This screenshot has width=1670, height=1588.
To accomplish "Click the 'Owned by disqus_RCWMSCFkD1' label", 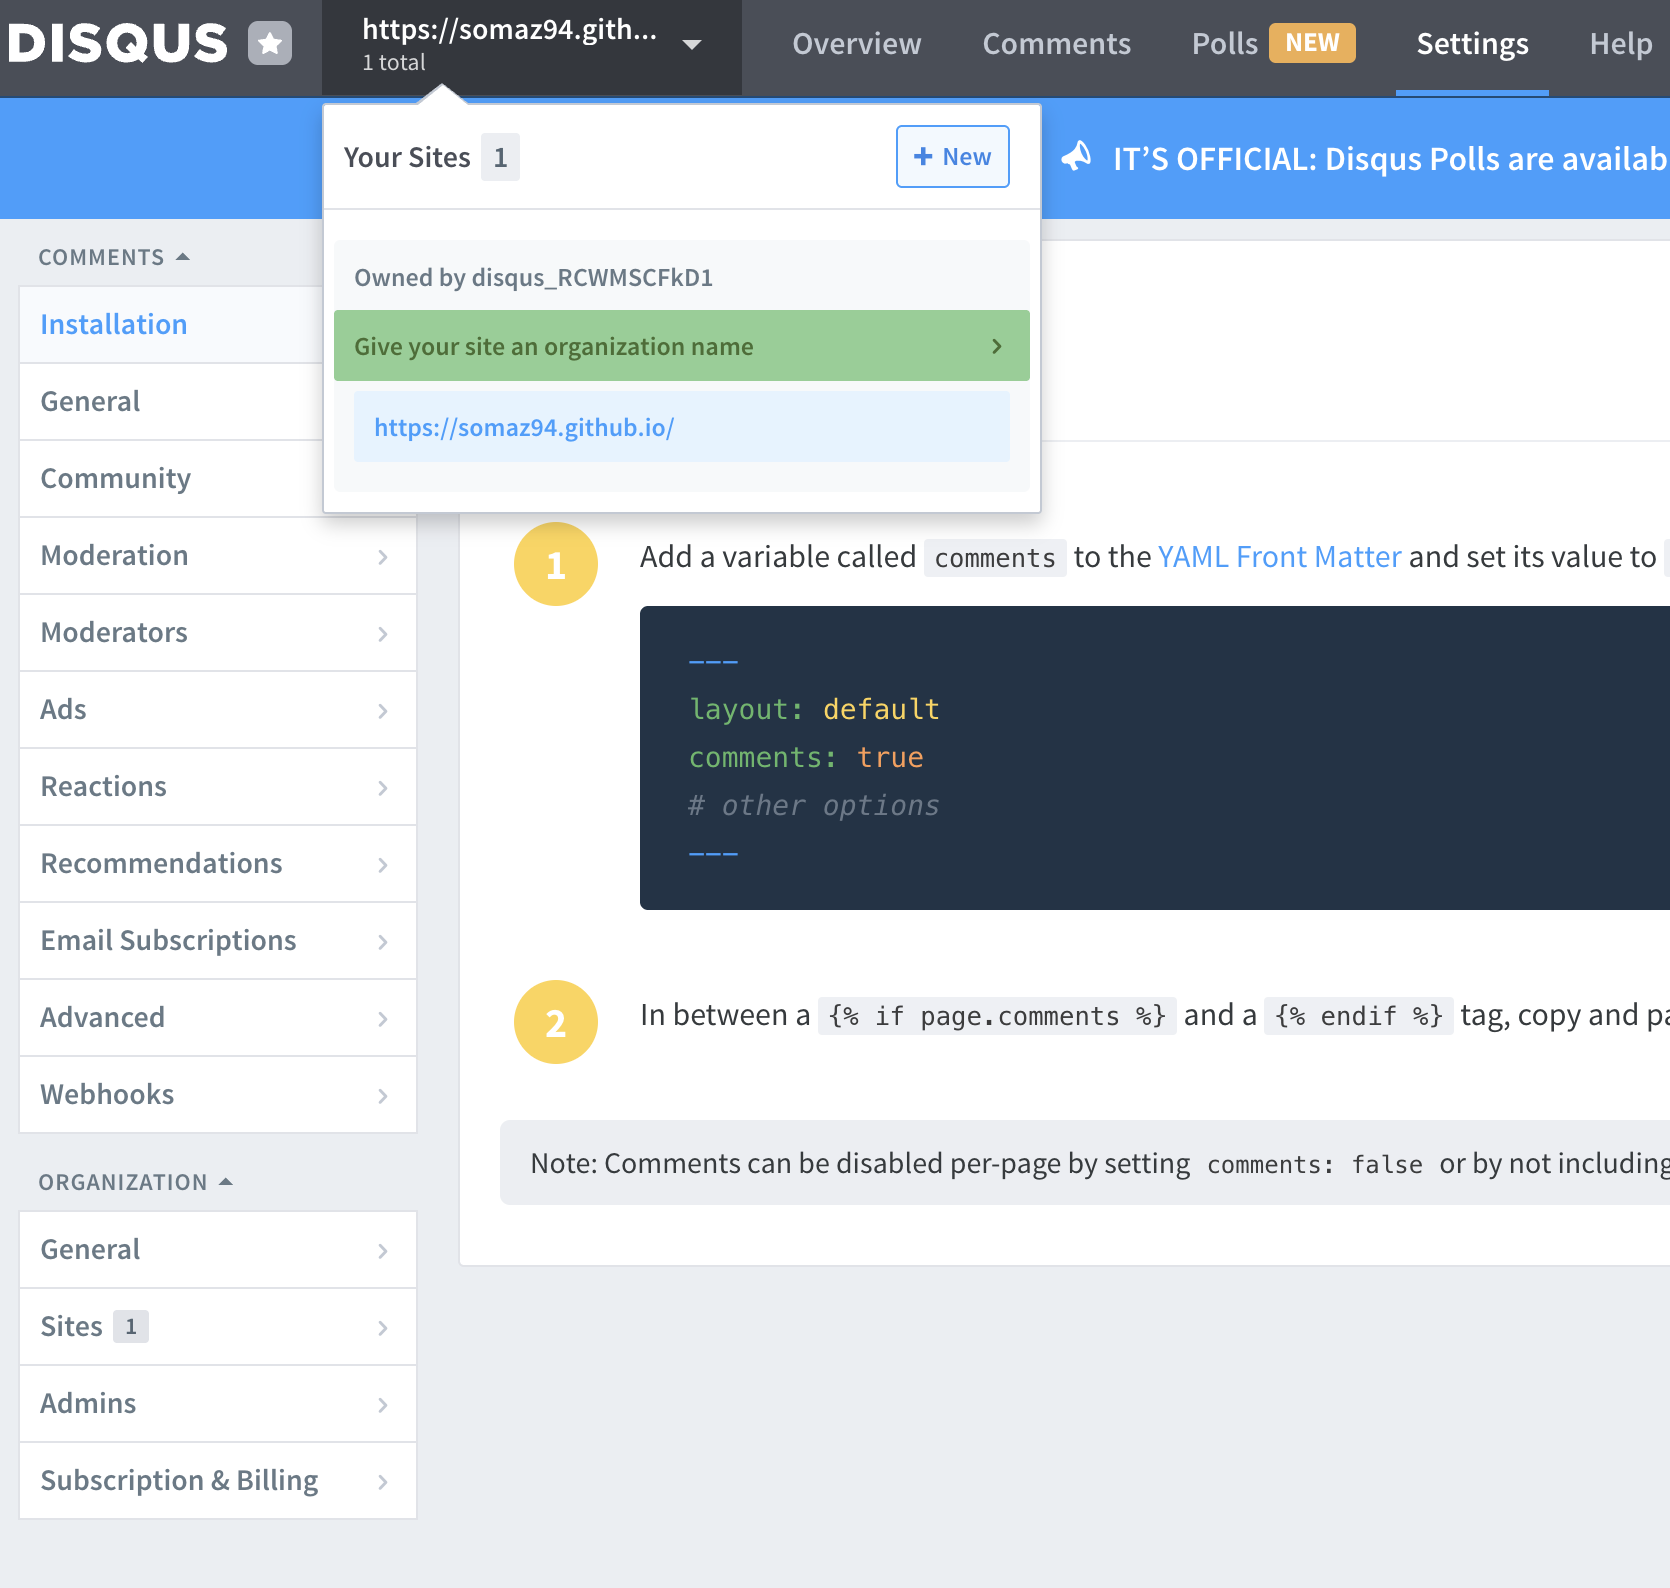I will coord(534,277).
